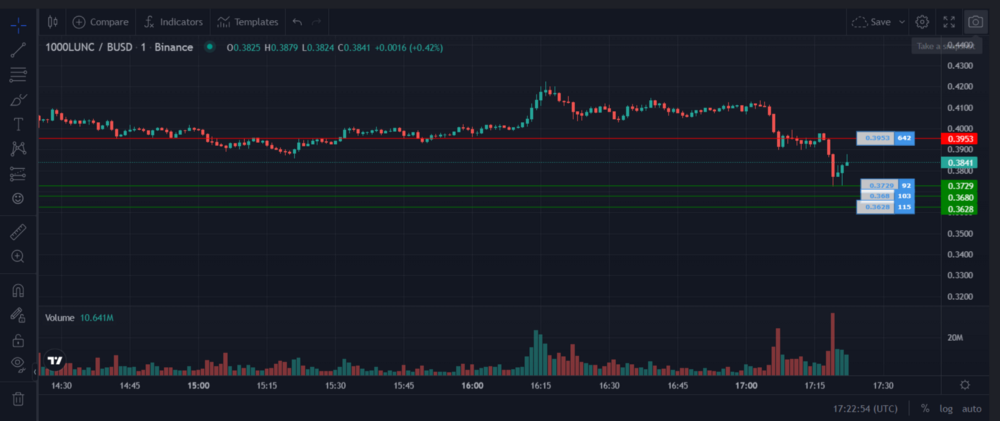Image resolution: width=1000 pixels, height=421 pixels.
Task: Select the trend line drawing tool
Action: [18, 50]
